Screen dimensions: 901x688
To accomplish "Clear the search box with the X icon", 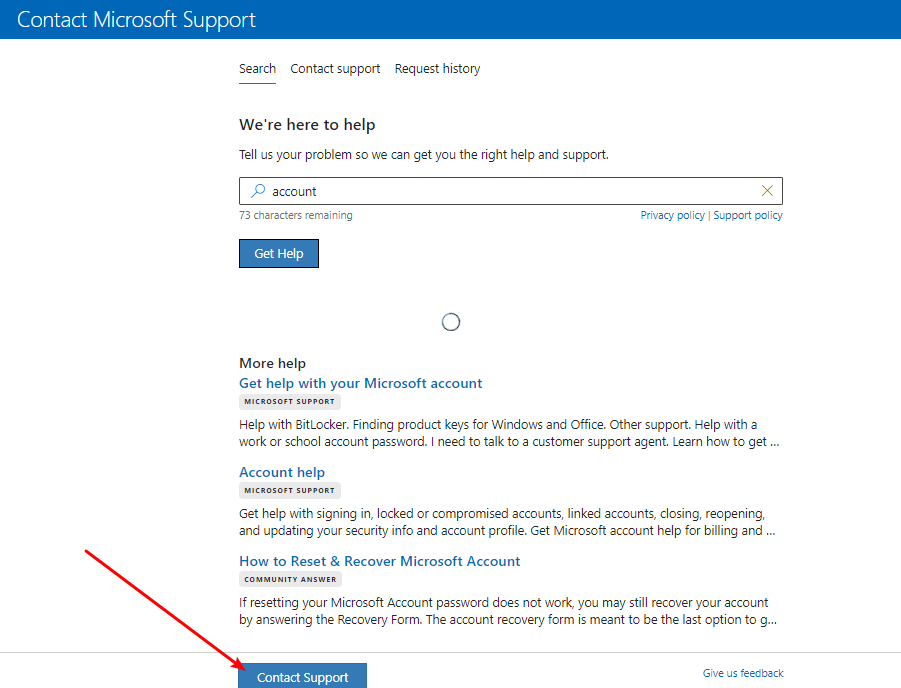I will [767, 191].
